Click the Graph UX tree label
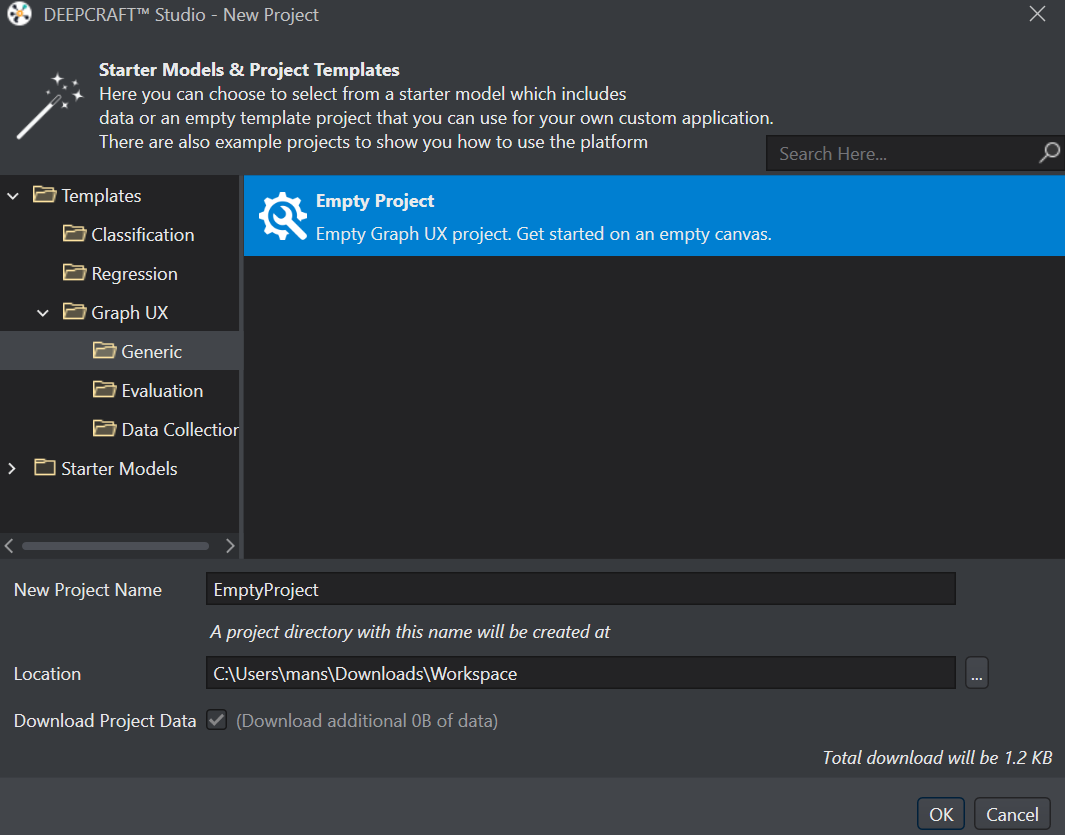The image size is (1065, 835). click(x=130, y=313)
